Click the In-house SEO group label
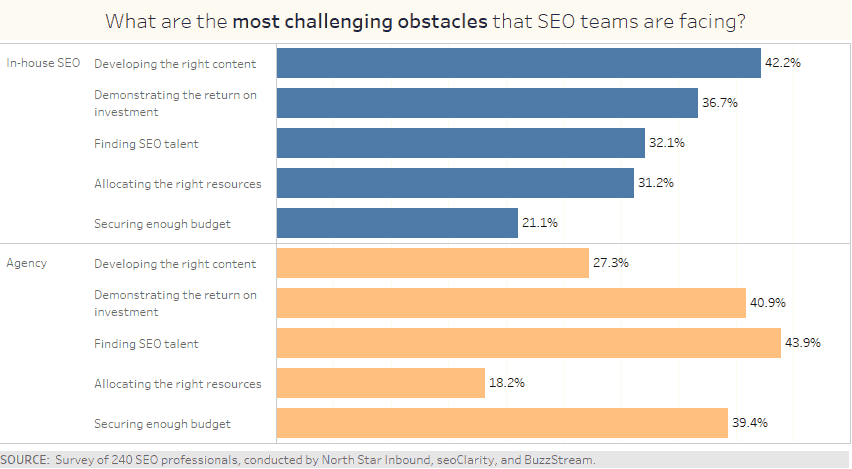The width and height of the screenshot is (852, 469). coord(43,63)
